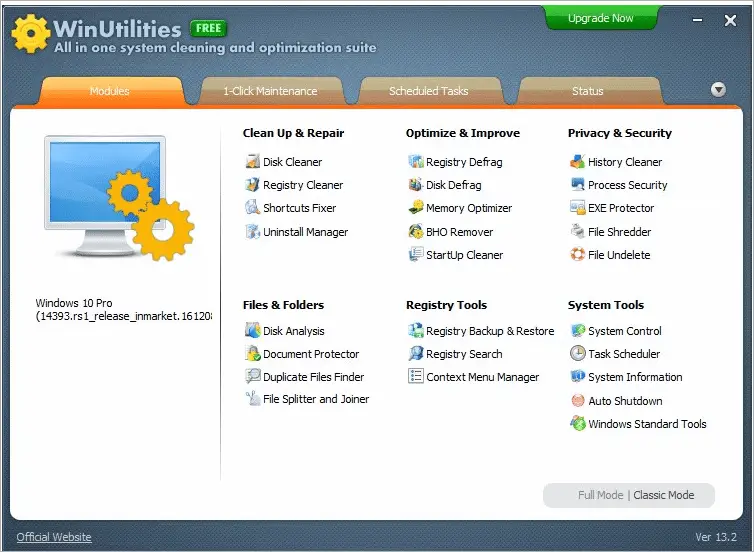754x552 pixels.
Task: Switch to the Status tab
Action: click(588, 91)
